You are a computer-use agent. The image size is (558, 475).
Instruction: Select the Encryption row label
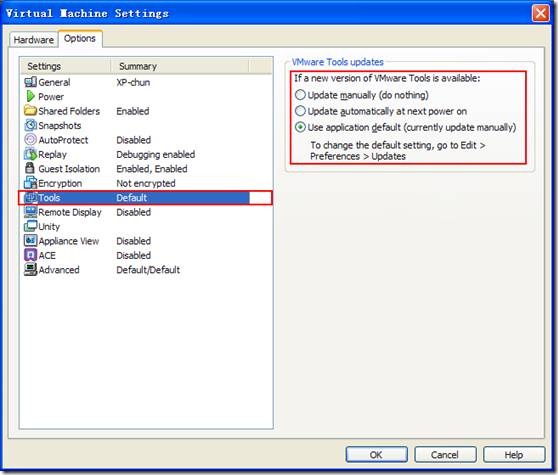coord(60,184)
